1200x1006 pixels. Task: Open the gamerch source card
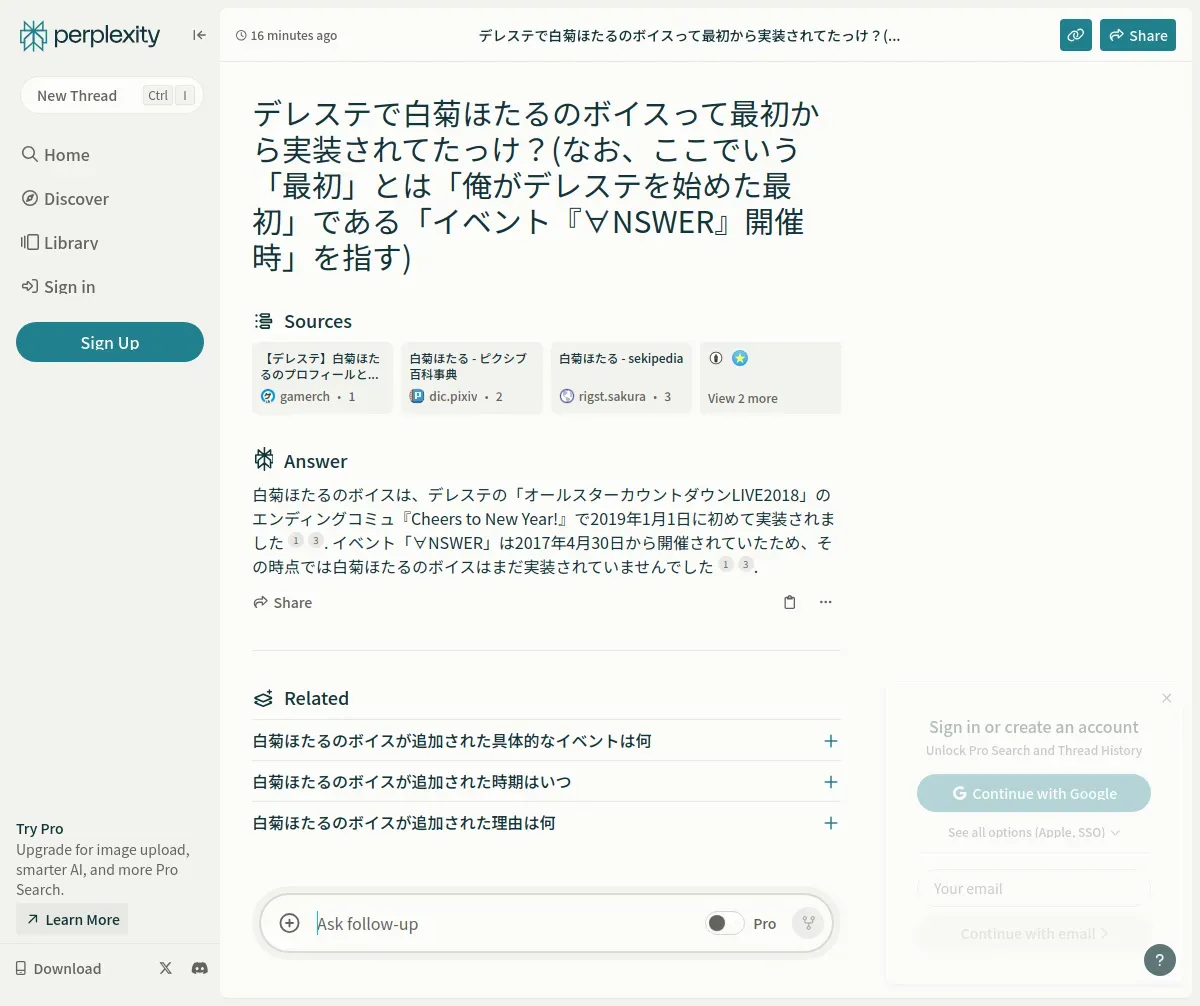pyautogui.click(x=322, y=378)
